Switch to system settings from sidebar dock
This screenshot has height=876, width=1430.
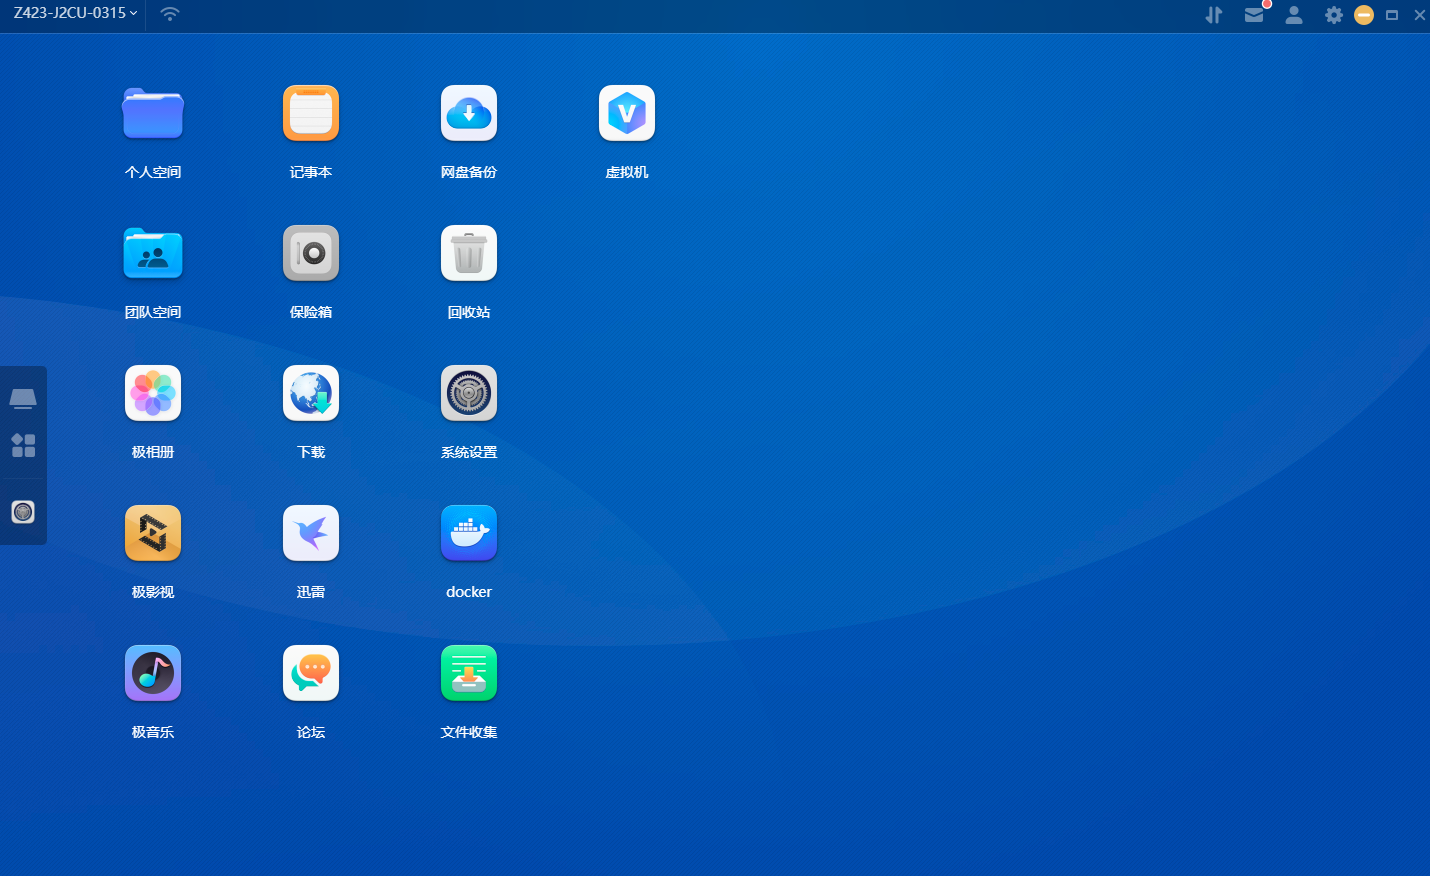click(23, 512)
